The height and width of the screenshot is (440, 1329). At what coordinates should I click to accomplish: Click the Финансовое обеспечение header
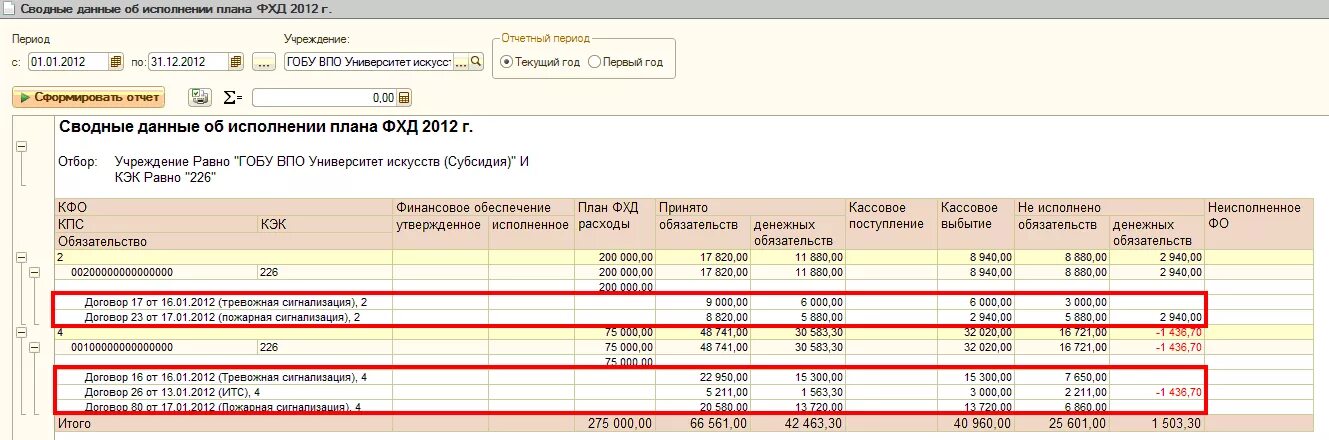(473, 207)
